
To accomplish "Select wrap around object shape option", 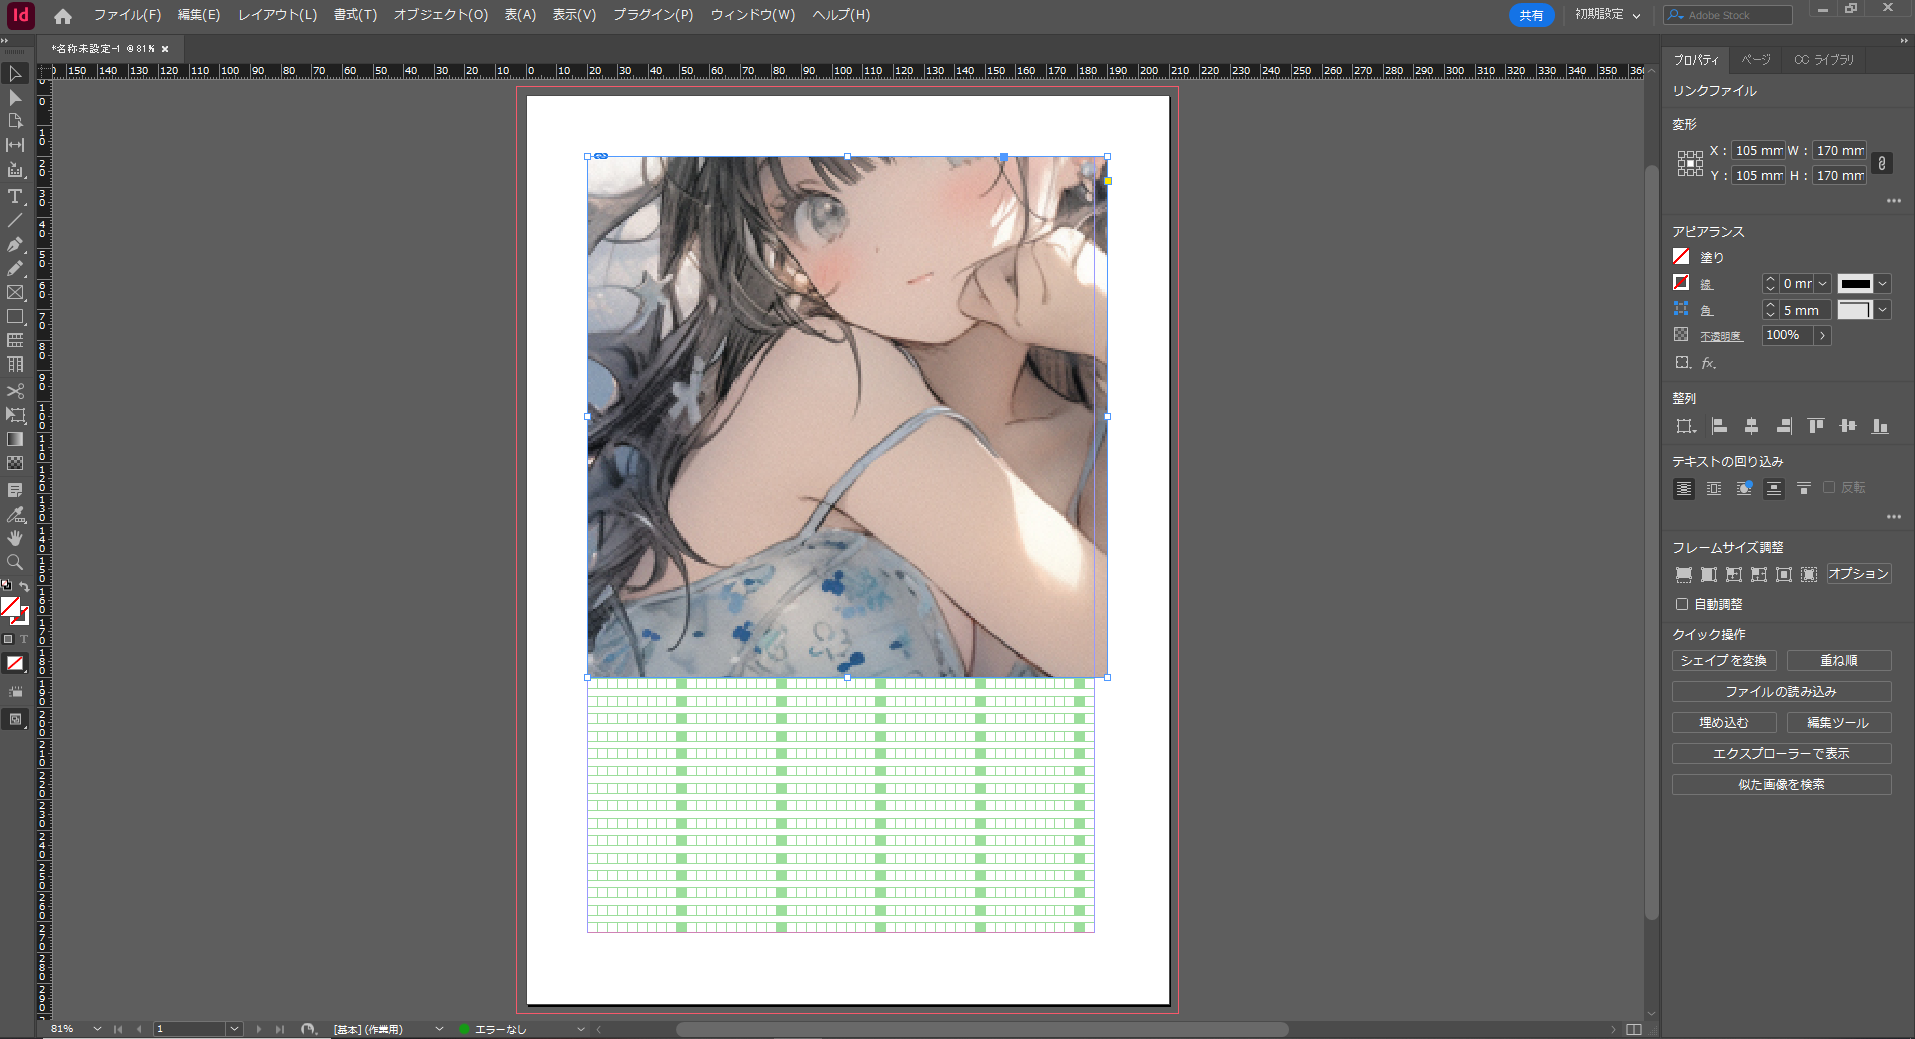I will pyautogui.click(x=1744, y=488).
